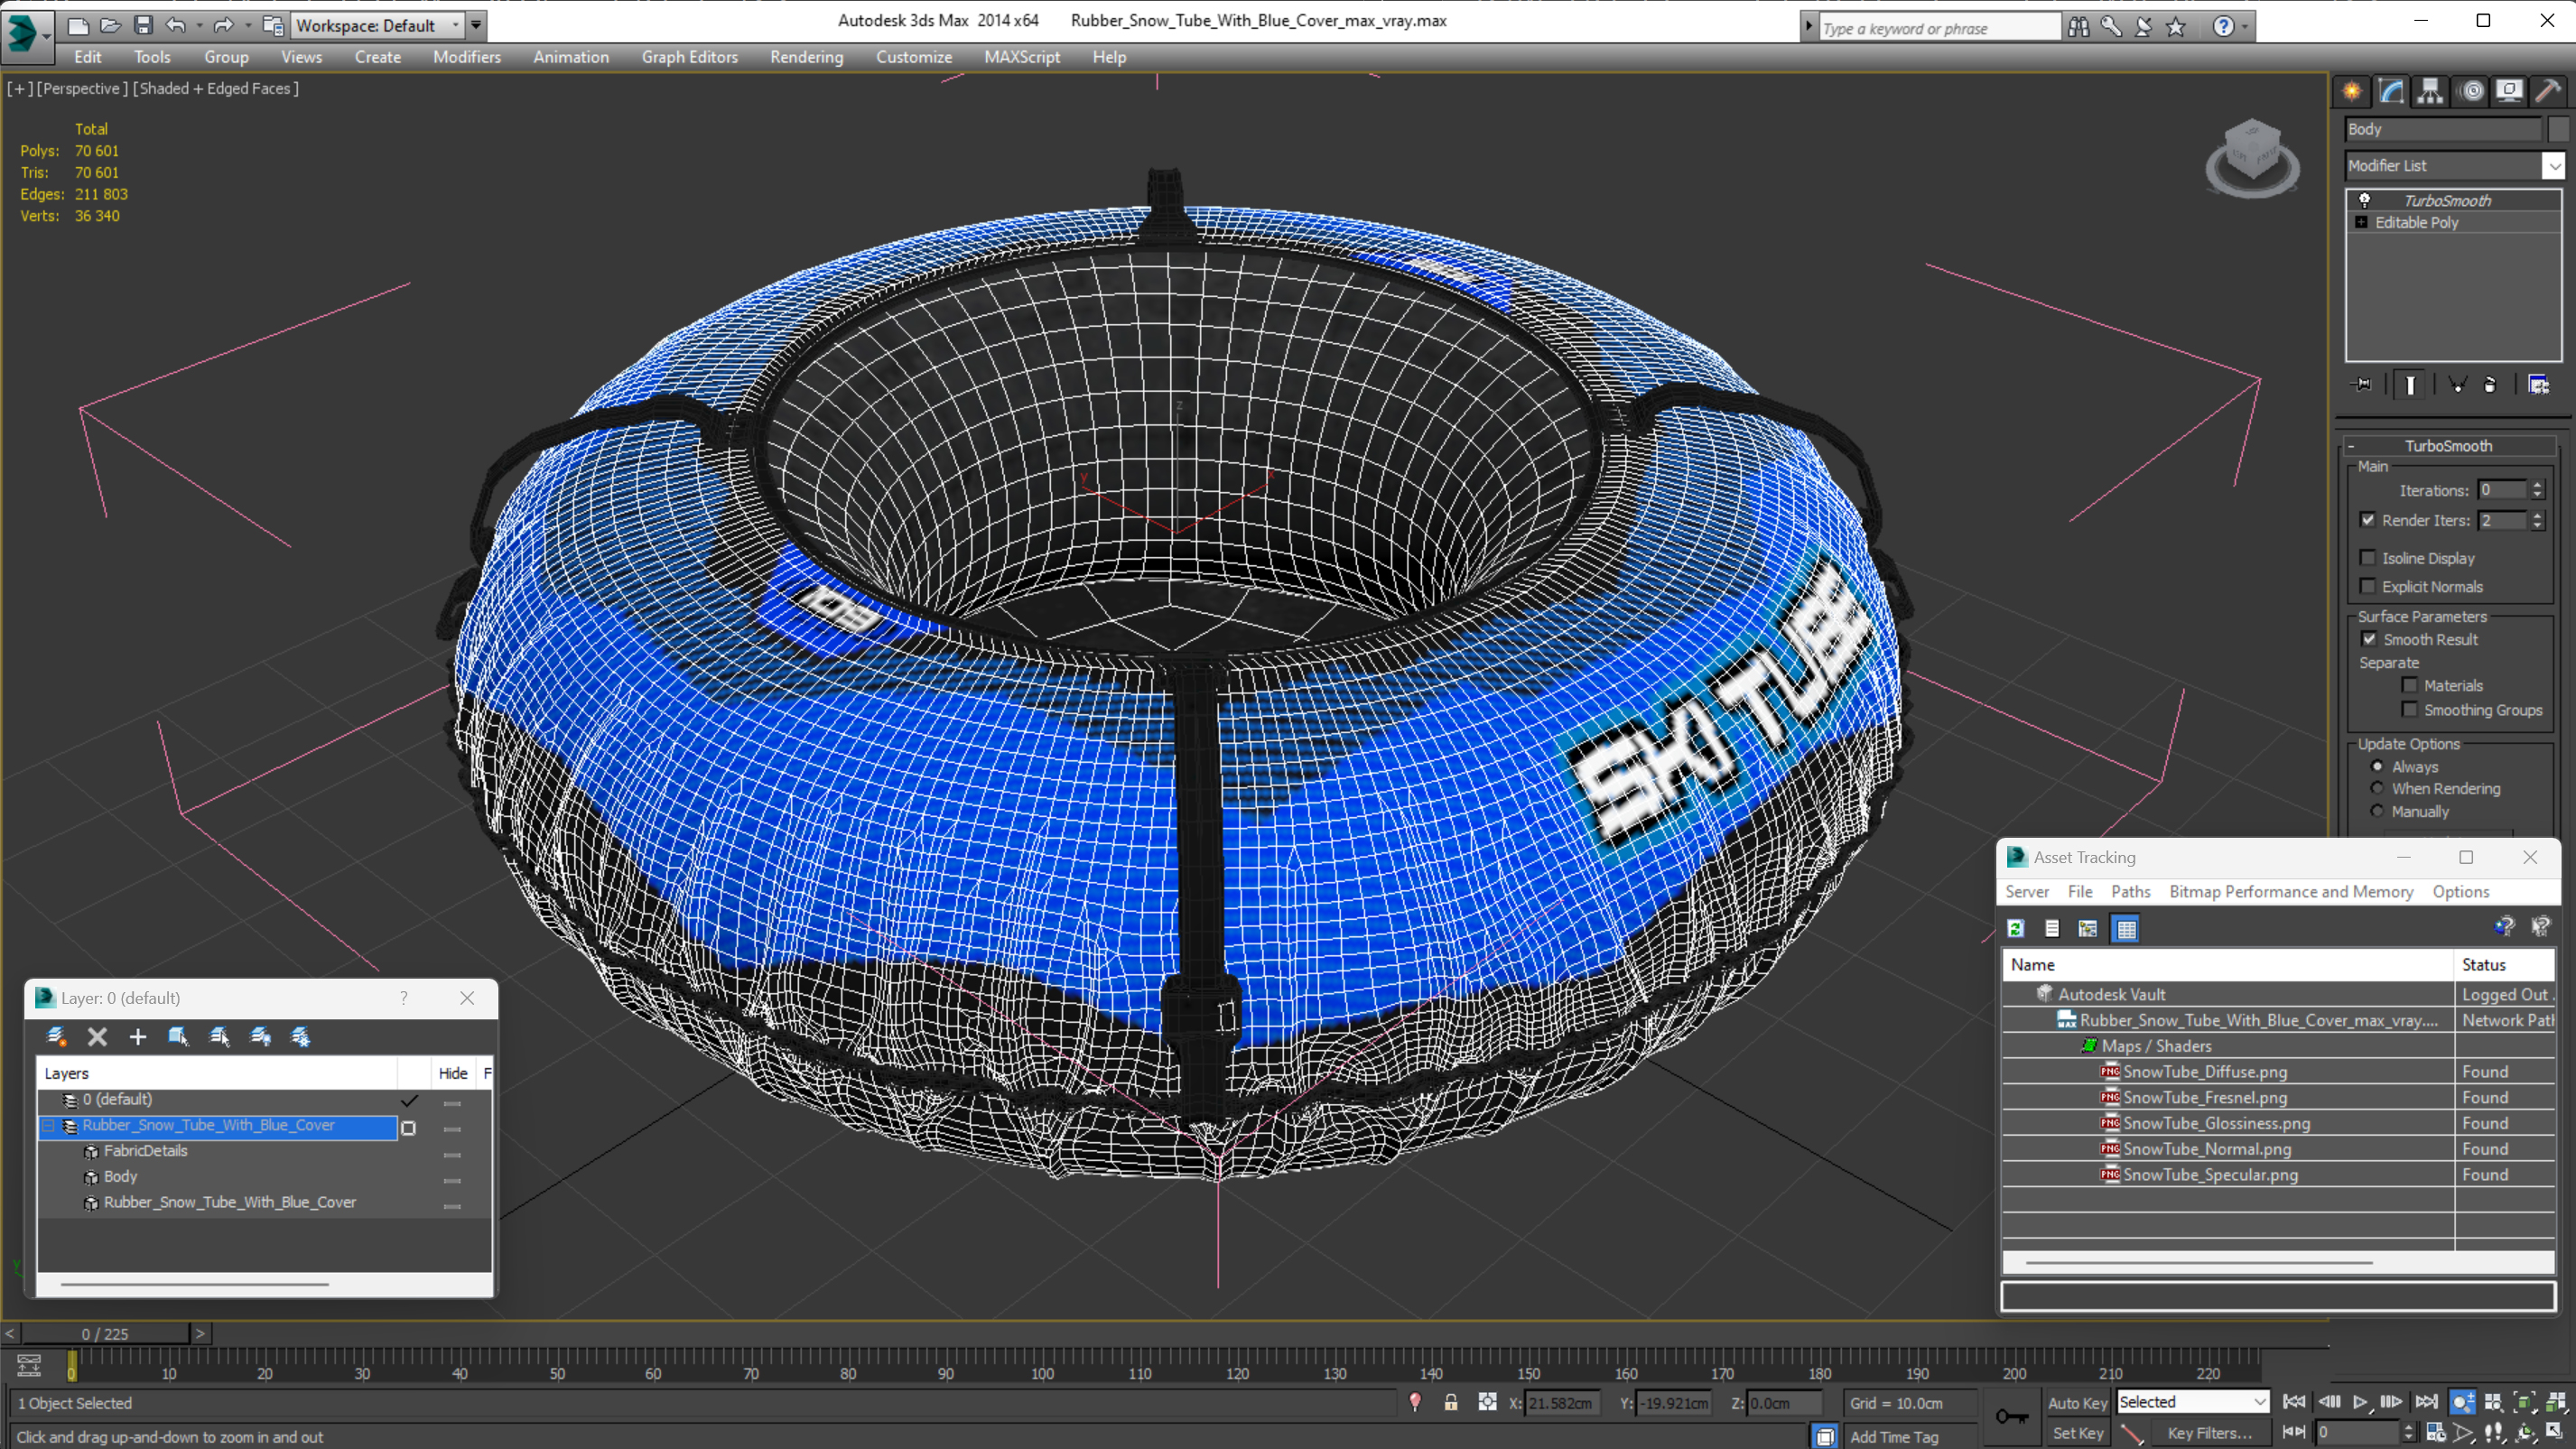Click the Undo arrow icon
This screenshot has height=1449, width=2576.
176,25
